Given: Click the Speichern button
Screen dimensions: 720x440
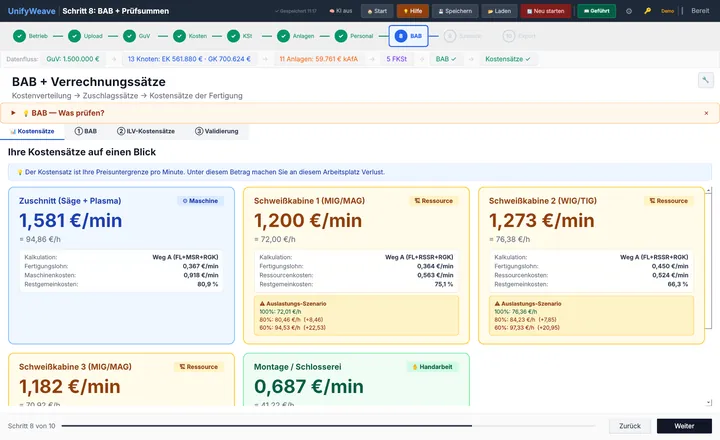Looking at the screenshot, I should click(455, 11).
